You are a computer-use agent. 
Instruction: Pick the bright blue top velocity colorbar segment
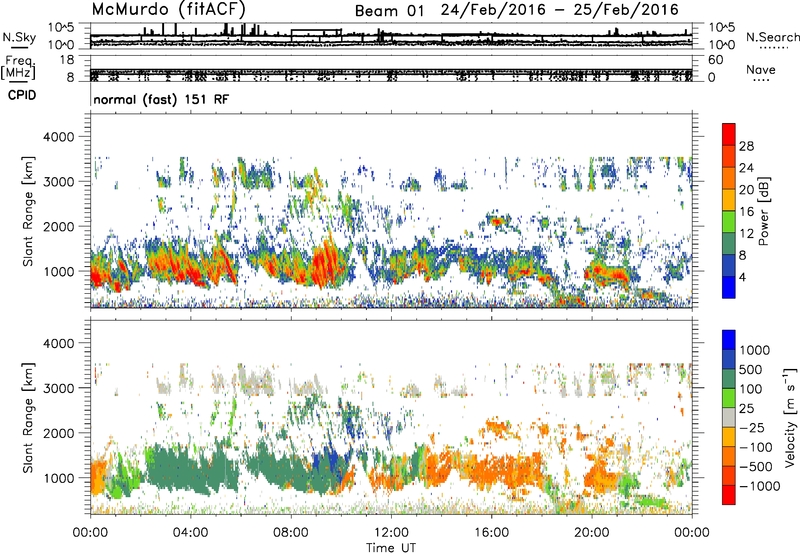click(x=729, y=340)
